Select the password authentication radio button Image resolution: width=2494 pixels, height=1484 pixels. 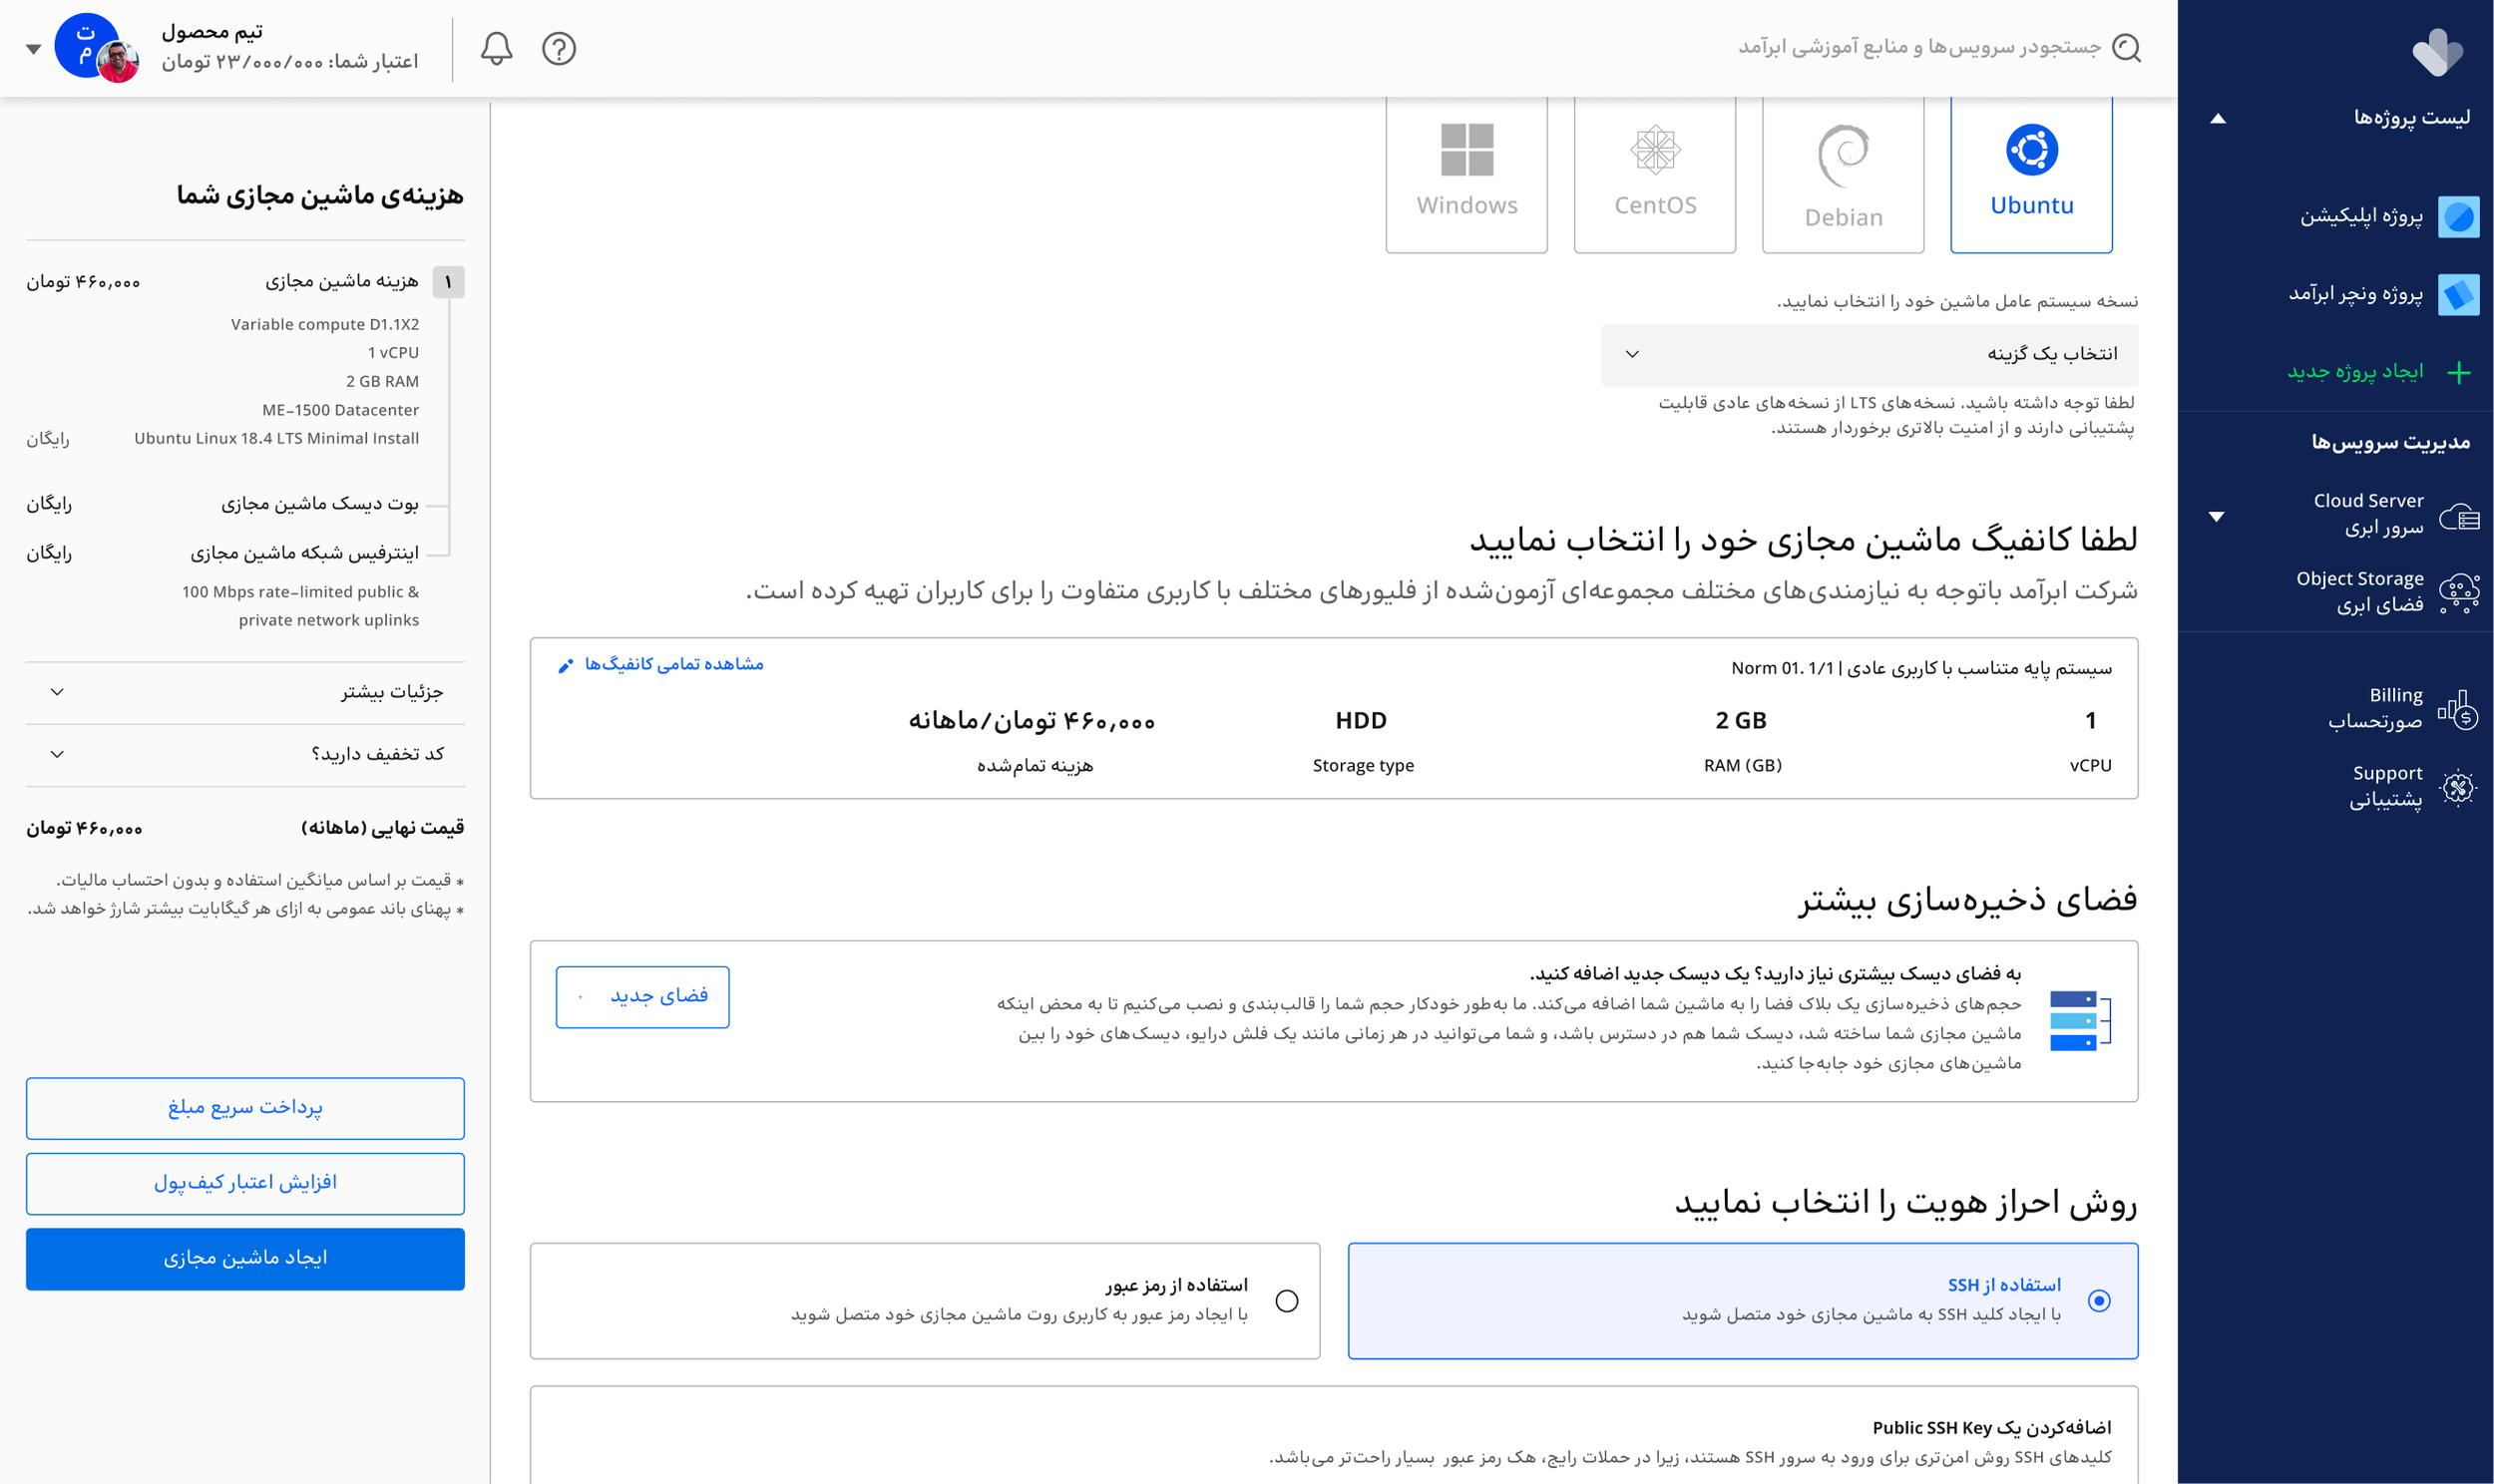tap(1287, 1300)
